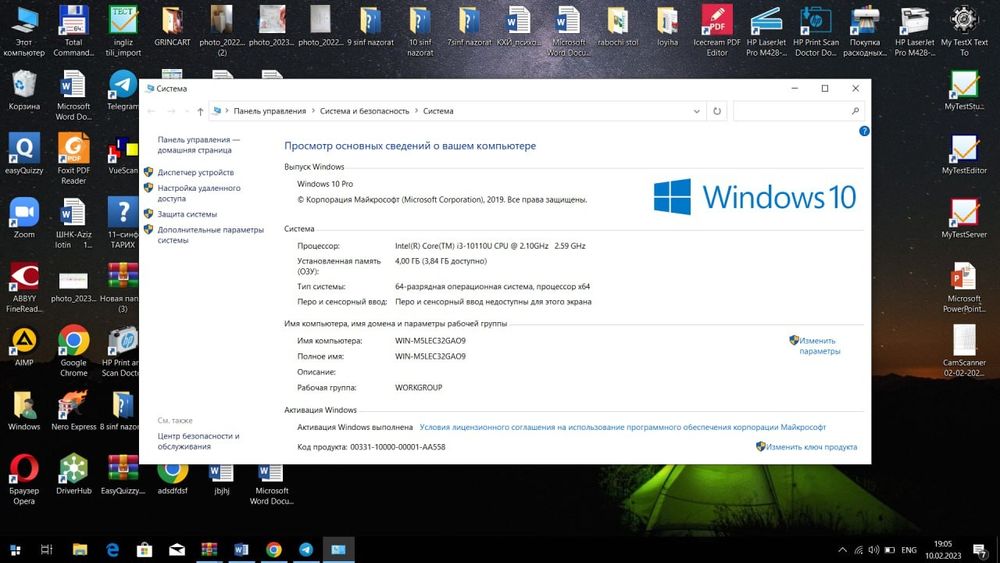Open Настройка удаленного доступа link
The width and height of the screenshot is (1000, 563).
click(198, 193)
